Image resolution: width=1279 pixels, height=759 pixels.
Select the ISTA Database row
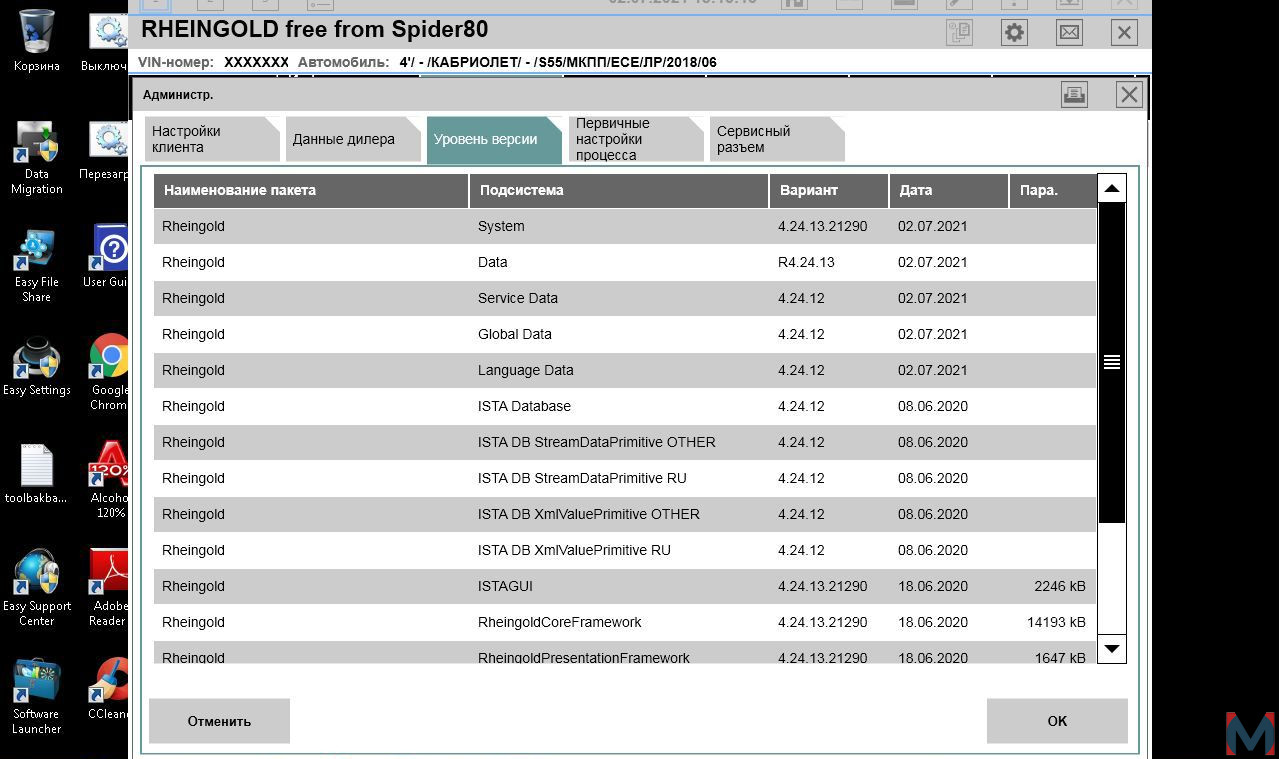(x=625, y=406)
